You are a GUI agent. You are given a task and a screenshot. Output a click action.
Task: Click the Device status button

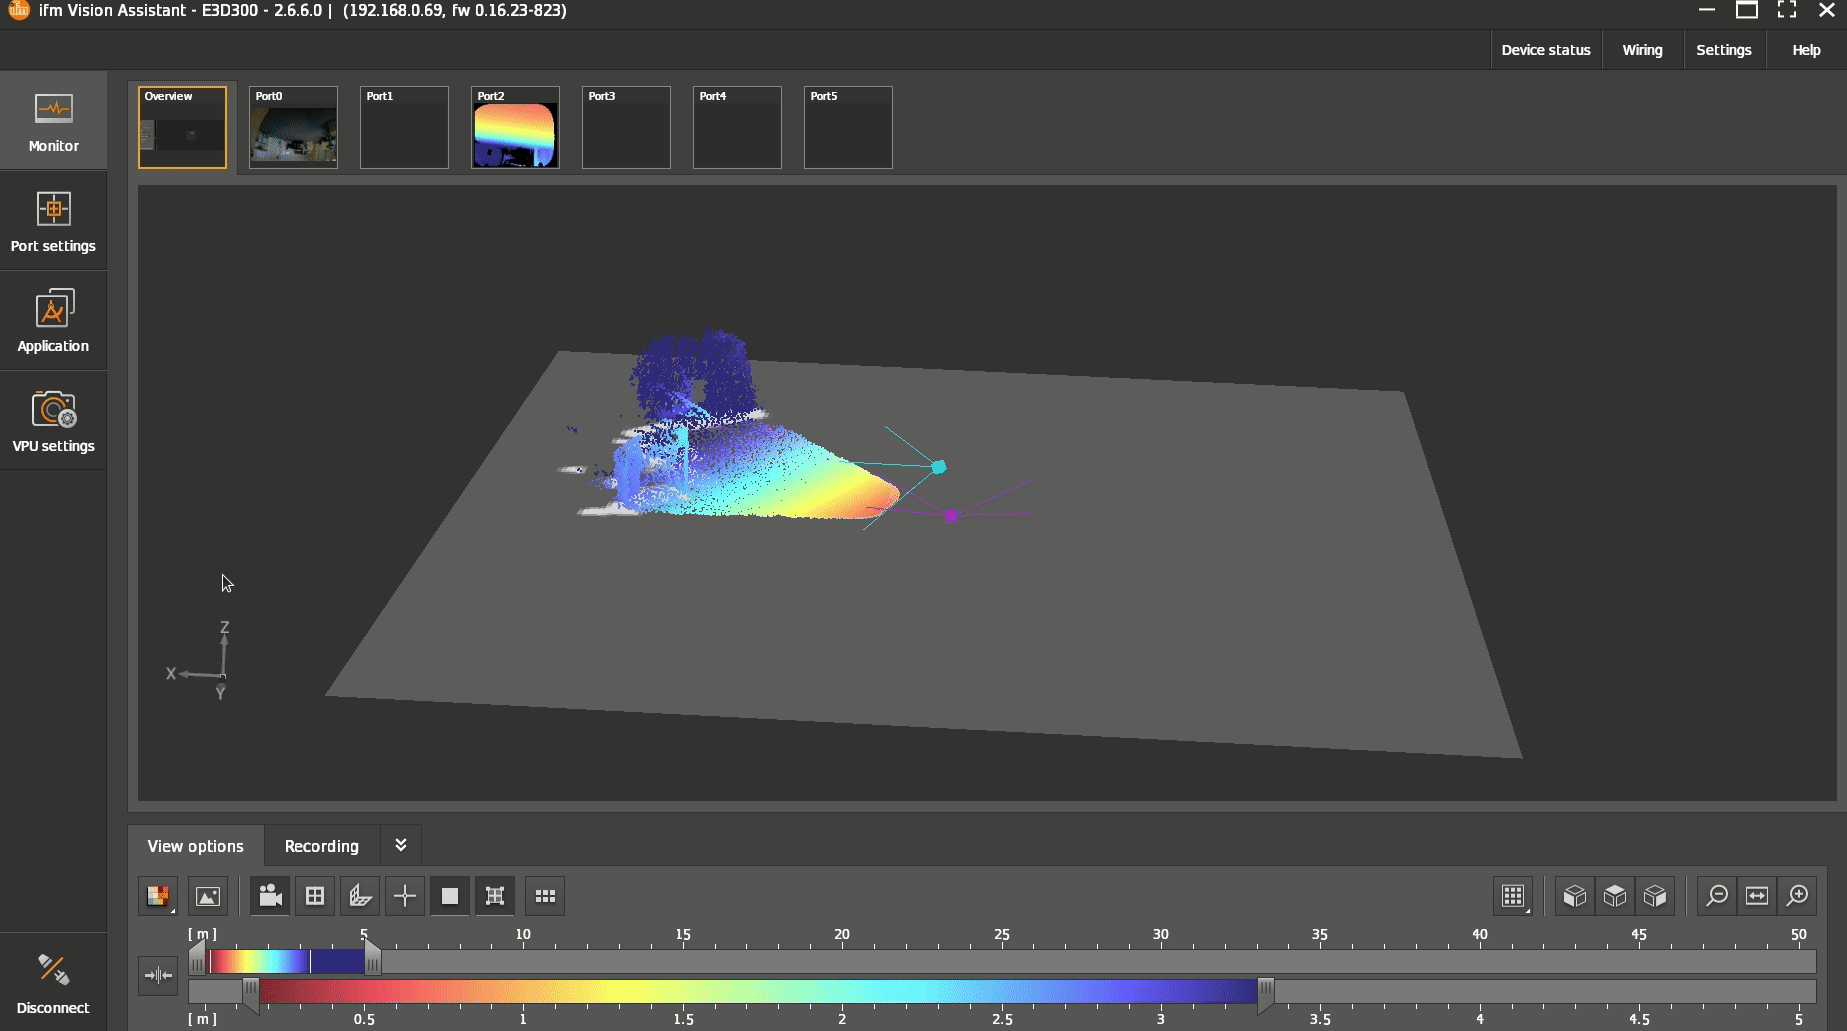coord(1545,50)
